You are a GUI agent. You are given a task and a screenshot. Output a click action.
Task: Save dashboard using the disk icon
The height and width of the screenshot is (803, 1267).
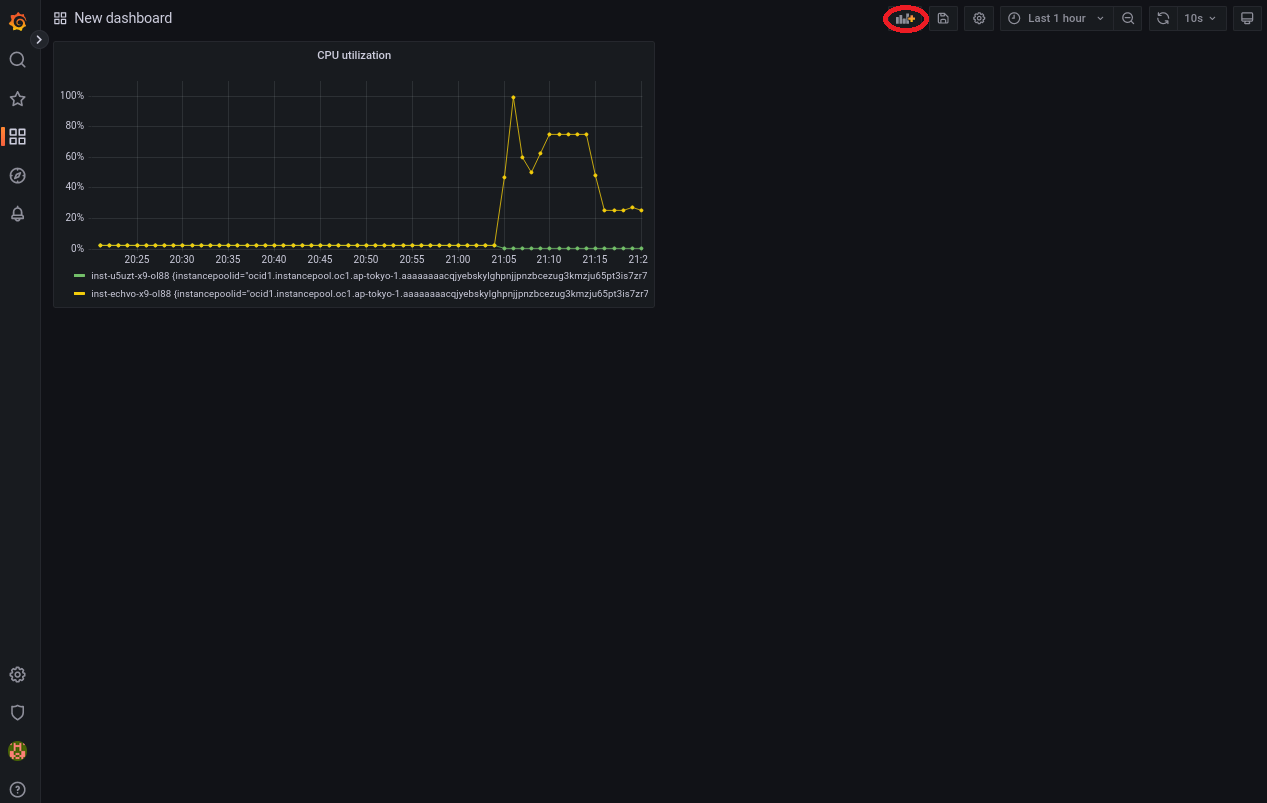(943, 18)
